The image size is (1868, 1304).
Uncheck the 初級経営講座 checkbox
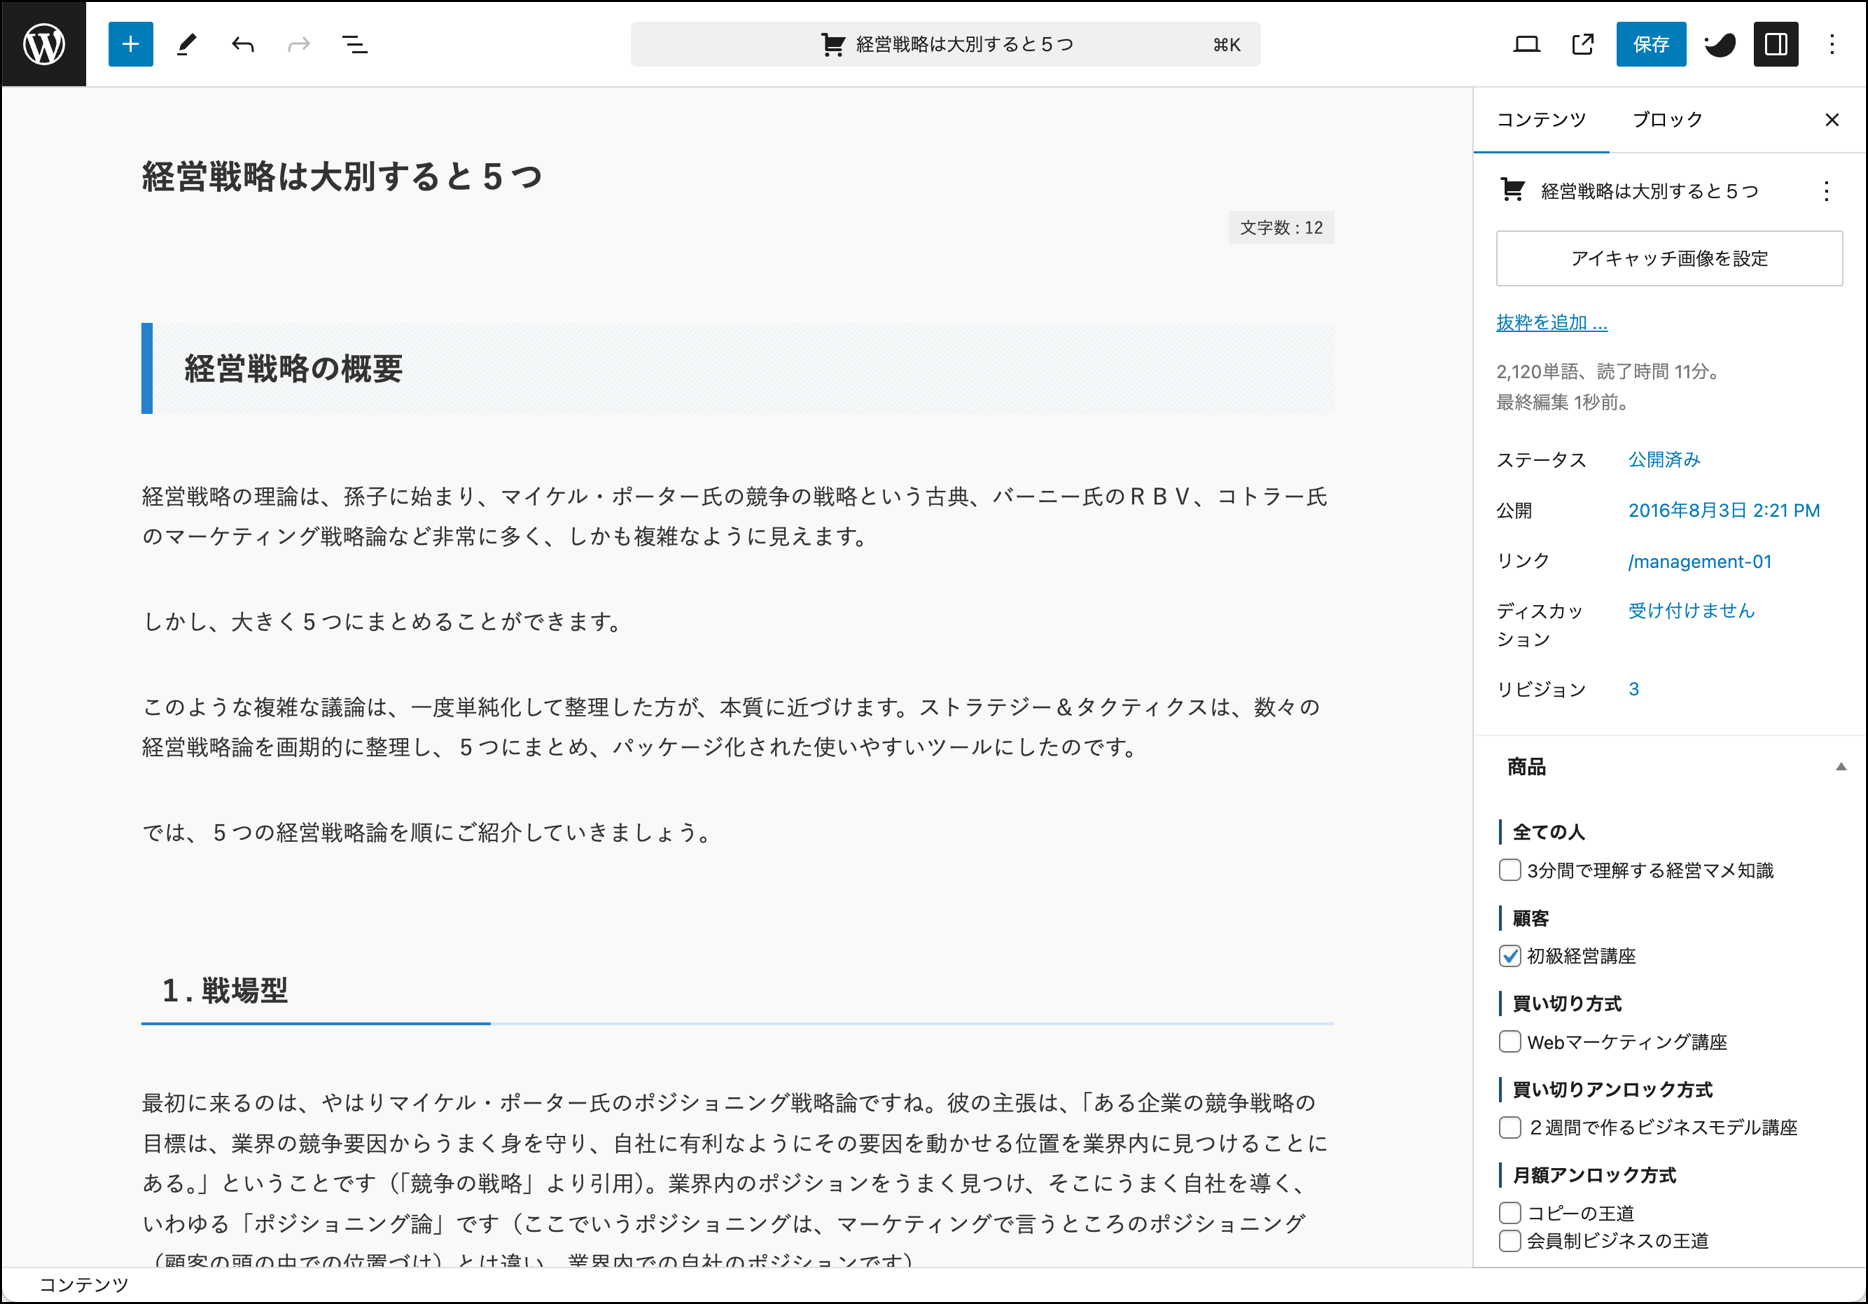(1510, 956)
